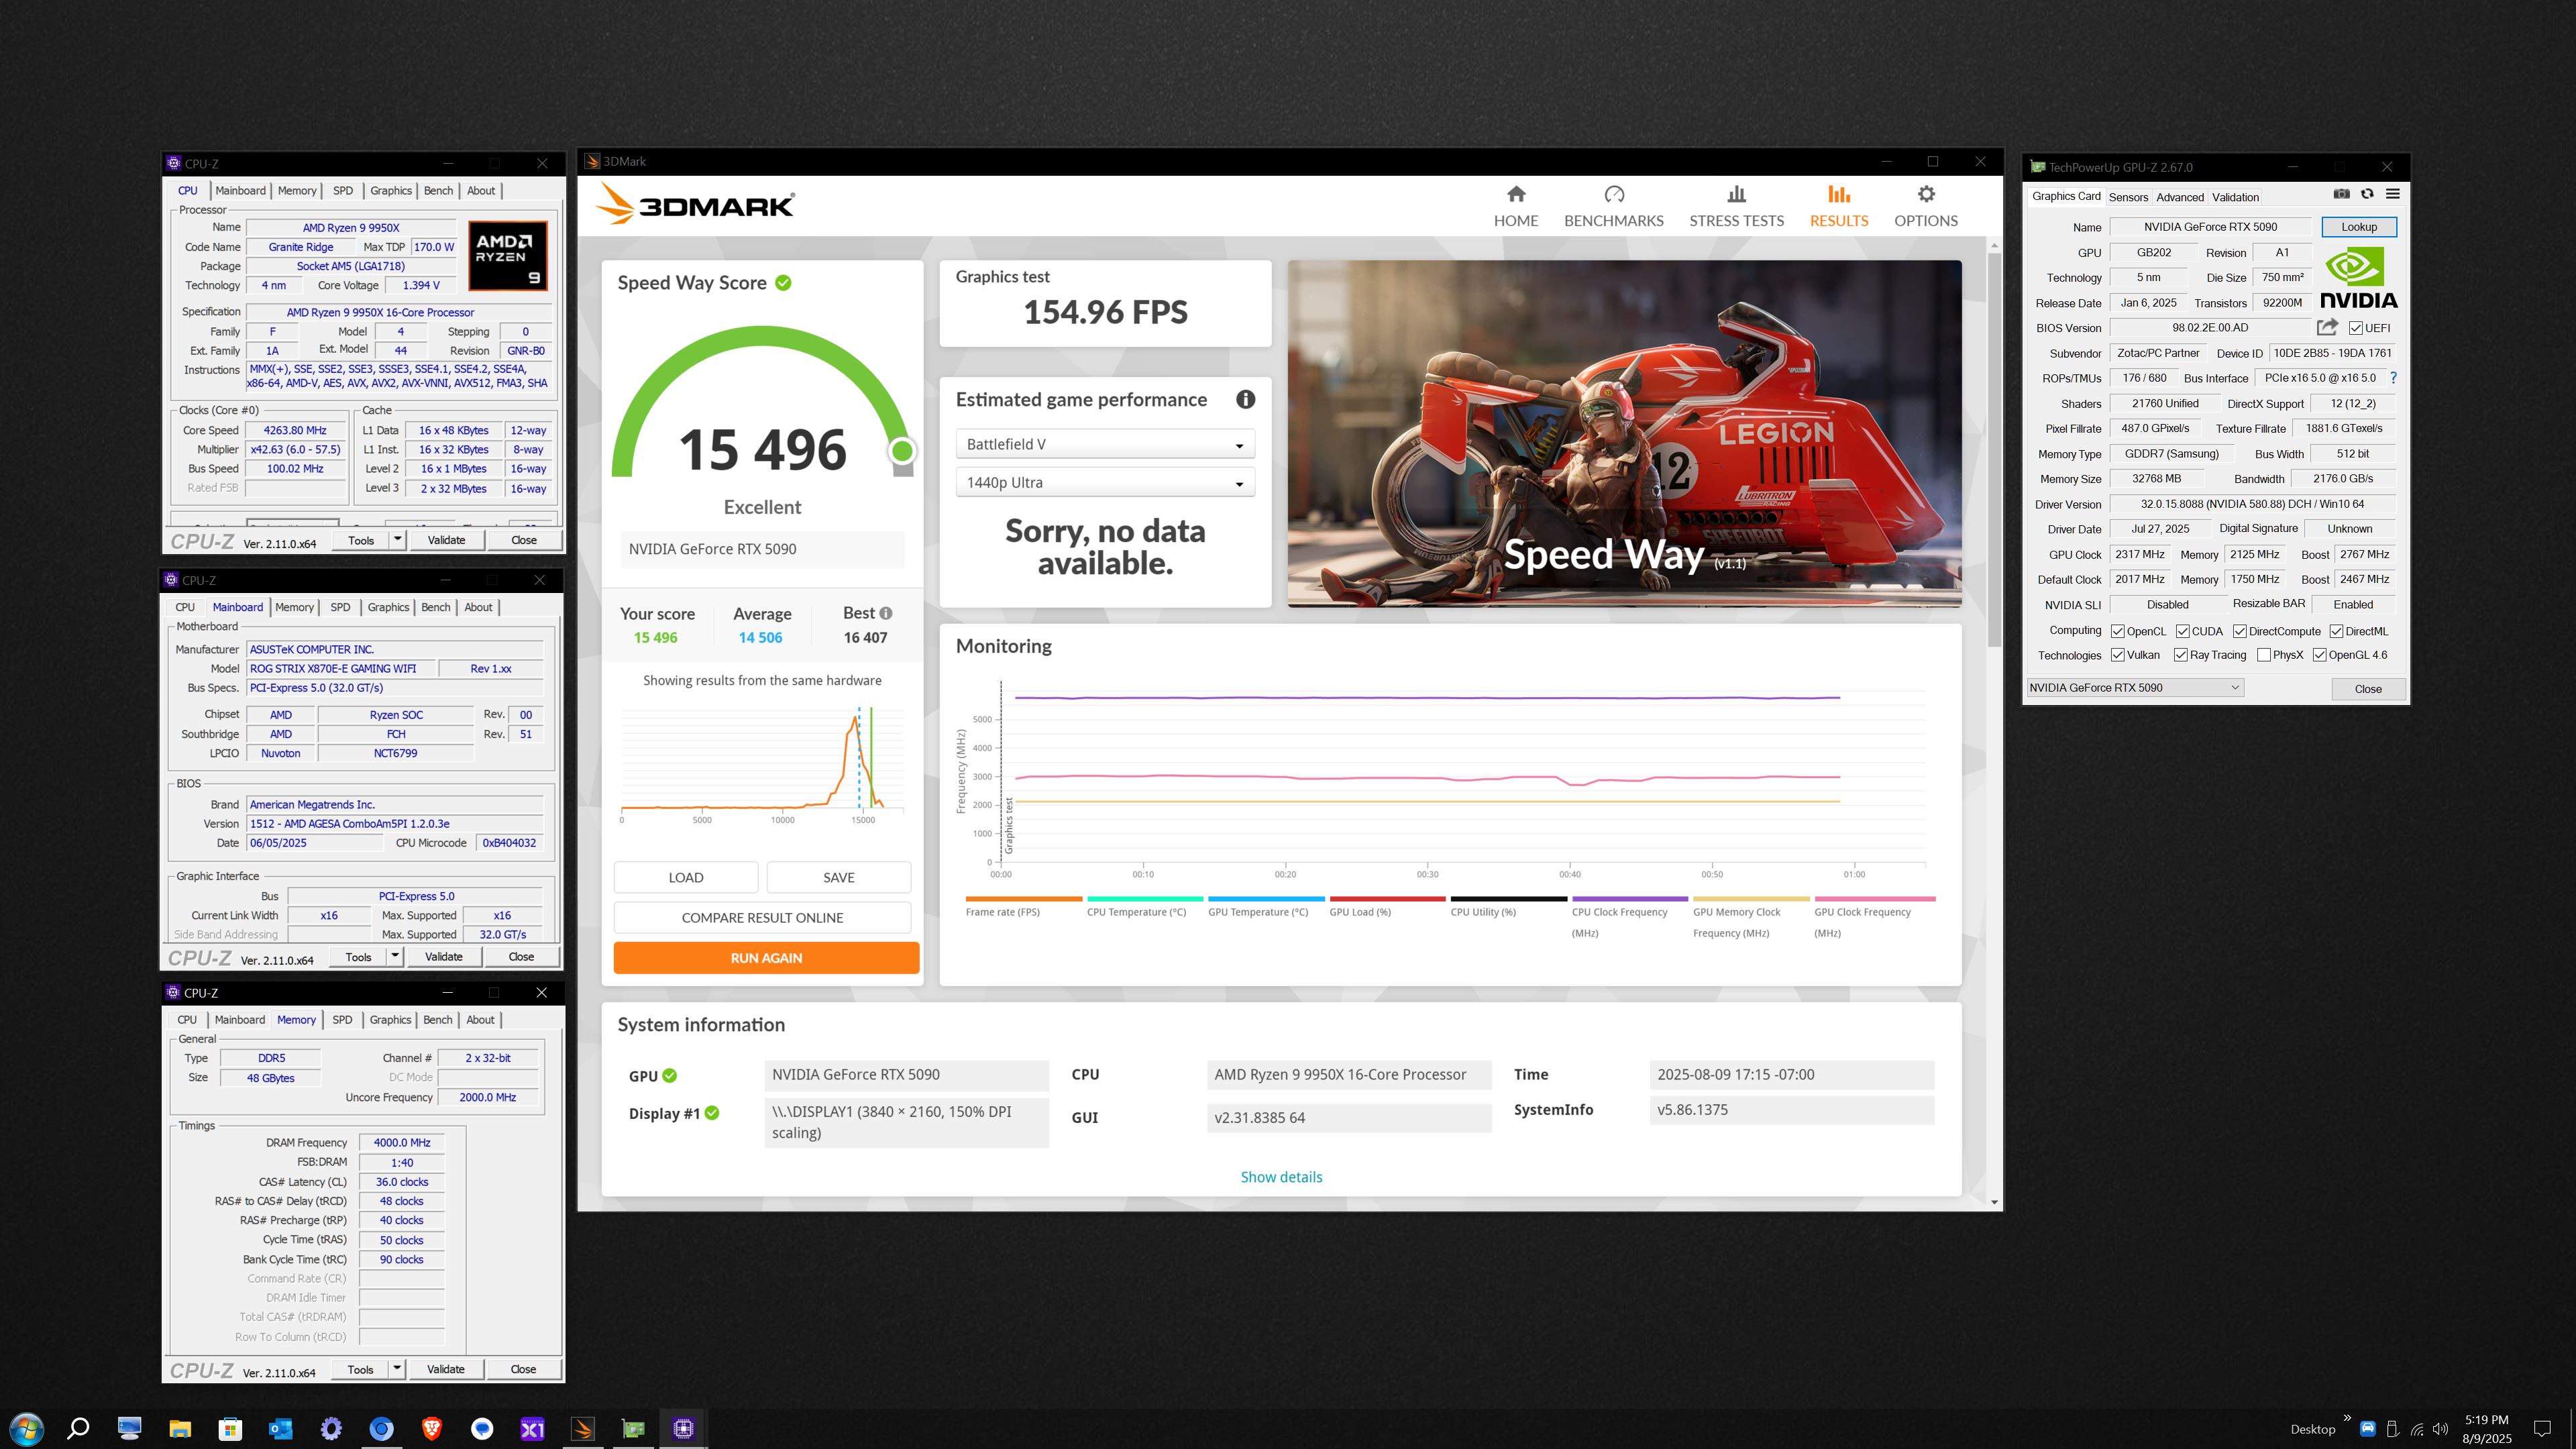Open the Validation tab in GPU-Z
This screenshot has height=1449, width=2576.
tap(2235, 197)
